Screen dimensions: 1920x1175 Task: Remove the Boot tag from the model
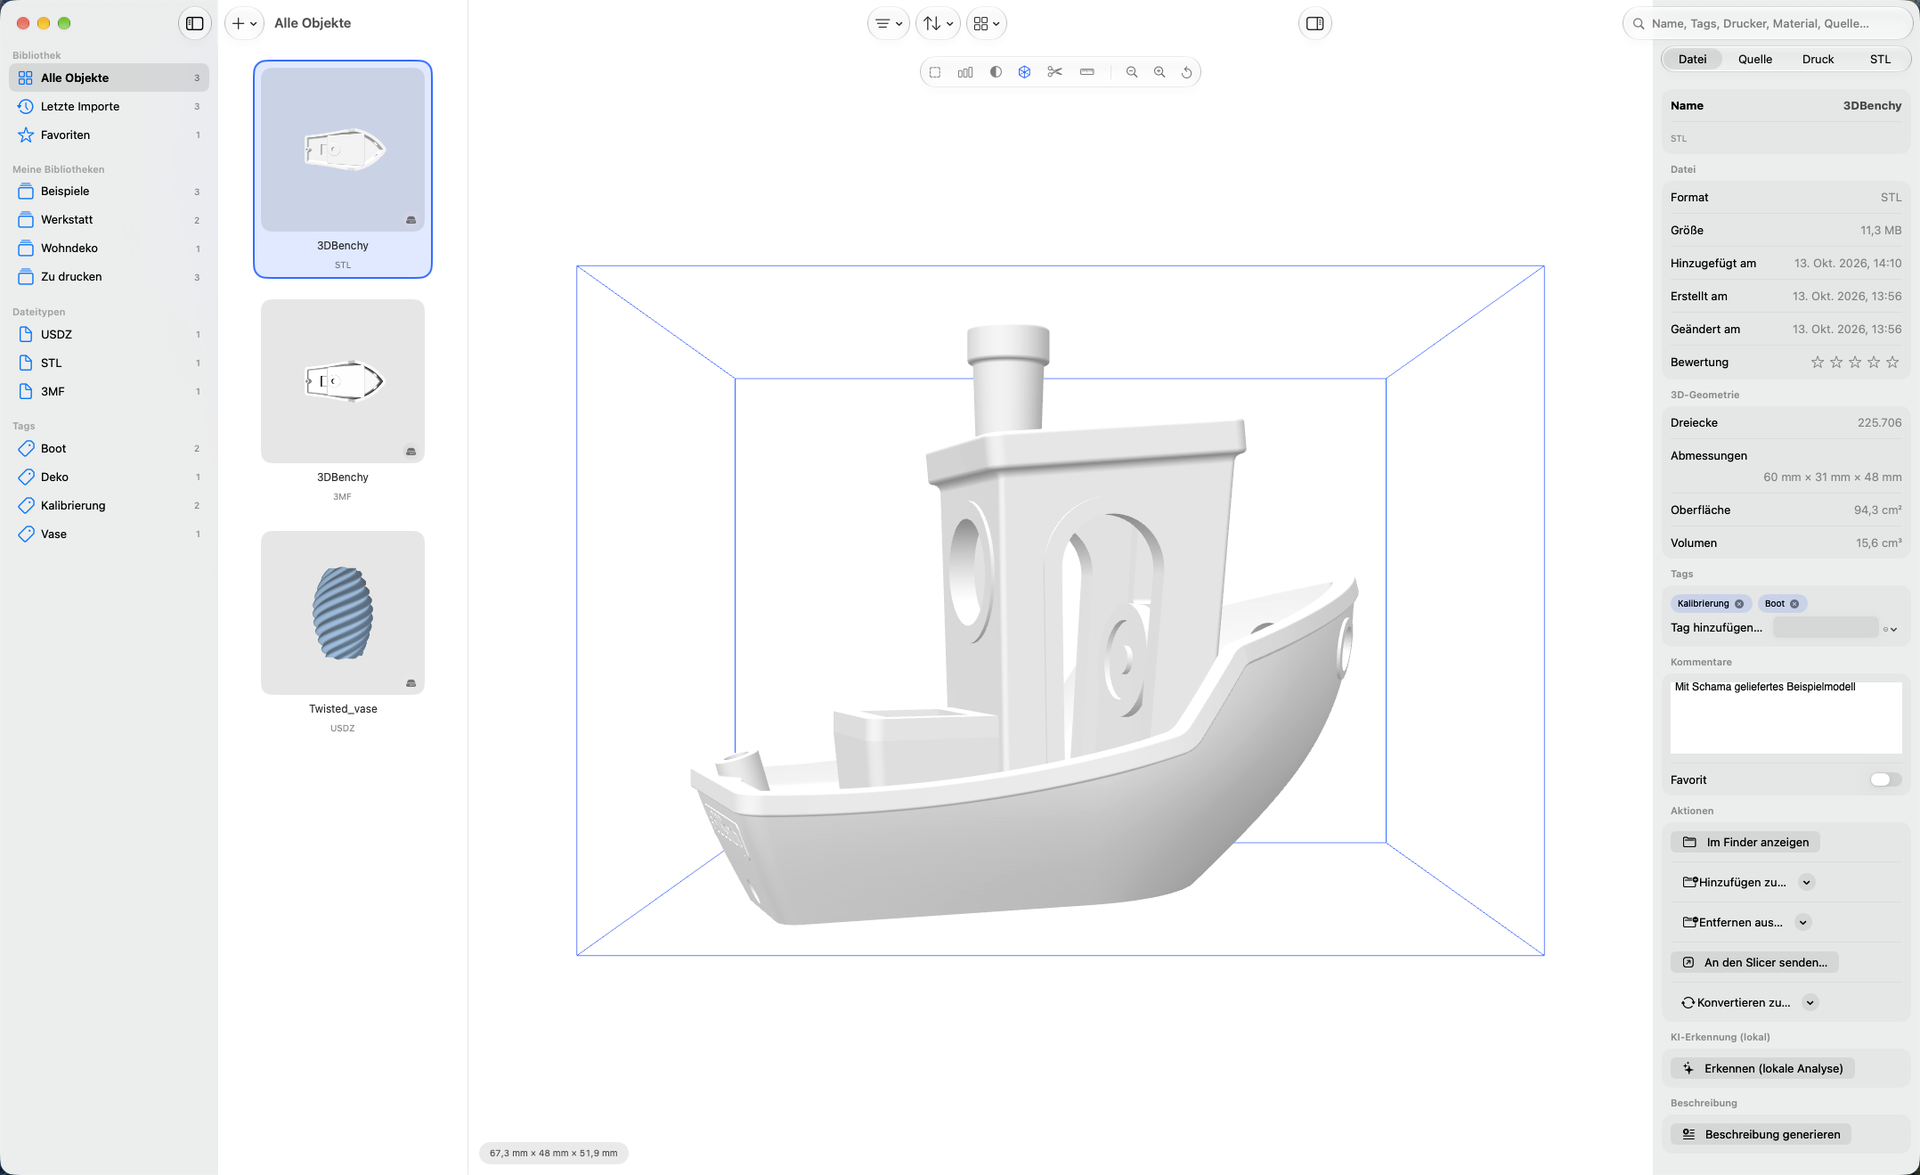(1794, 604)
